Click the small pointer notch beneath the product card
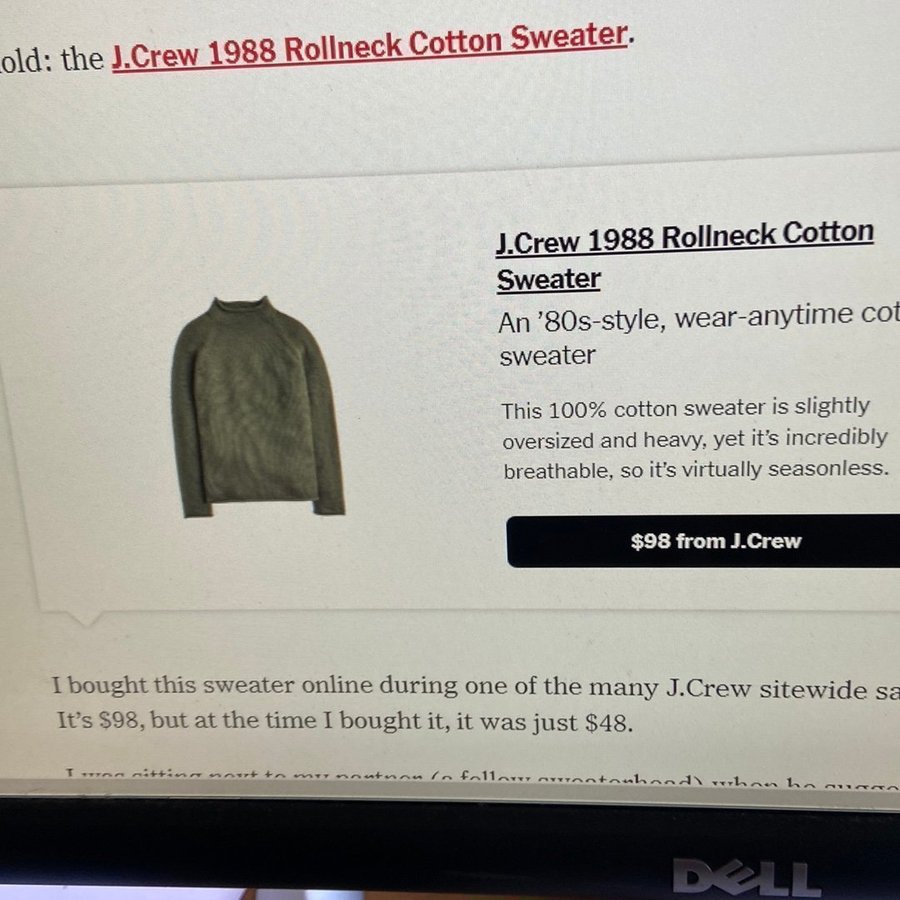 pyautogui.click(x=86, y=618)
